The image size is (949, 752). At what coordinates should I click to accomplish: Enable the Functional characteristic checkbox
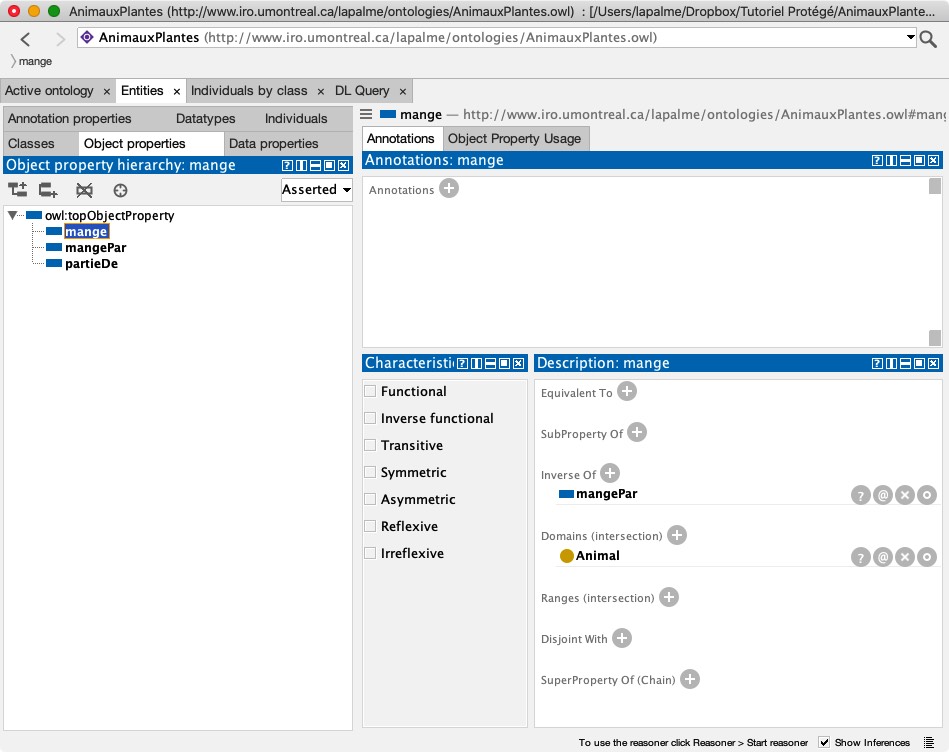(371, 392)
